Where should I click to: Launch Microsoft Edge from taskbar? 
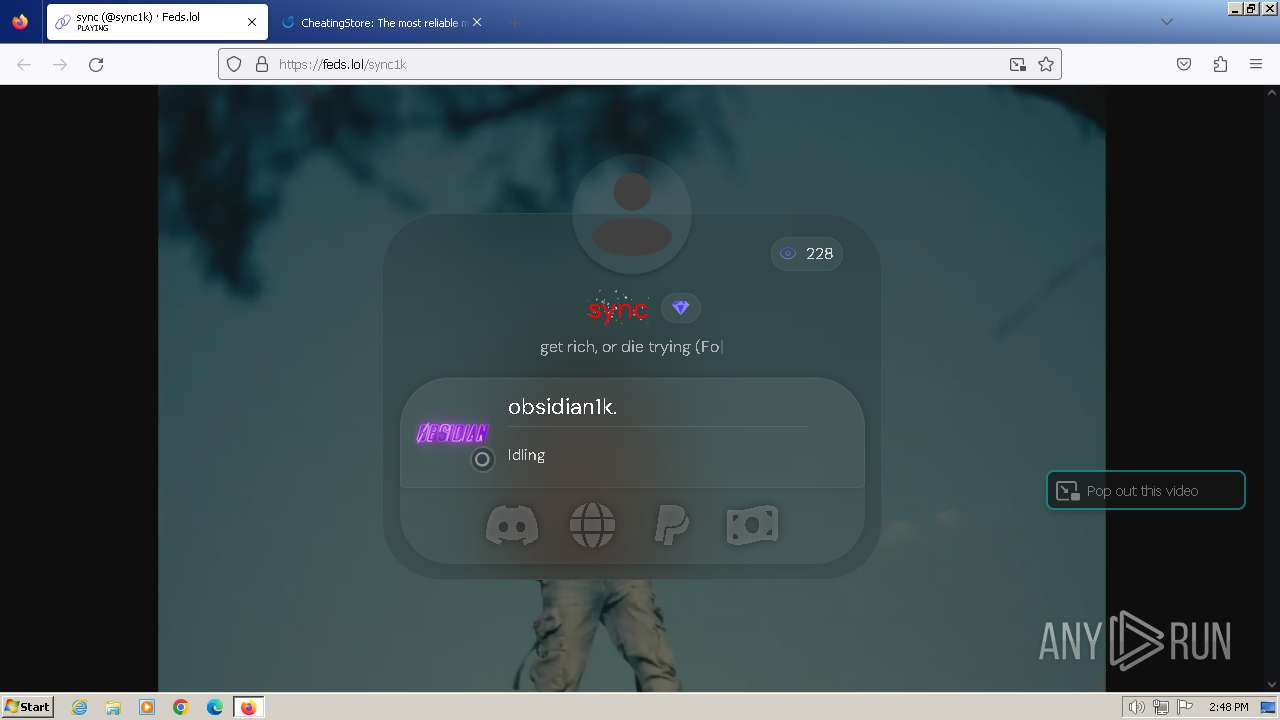(215, 707)
